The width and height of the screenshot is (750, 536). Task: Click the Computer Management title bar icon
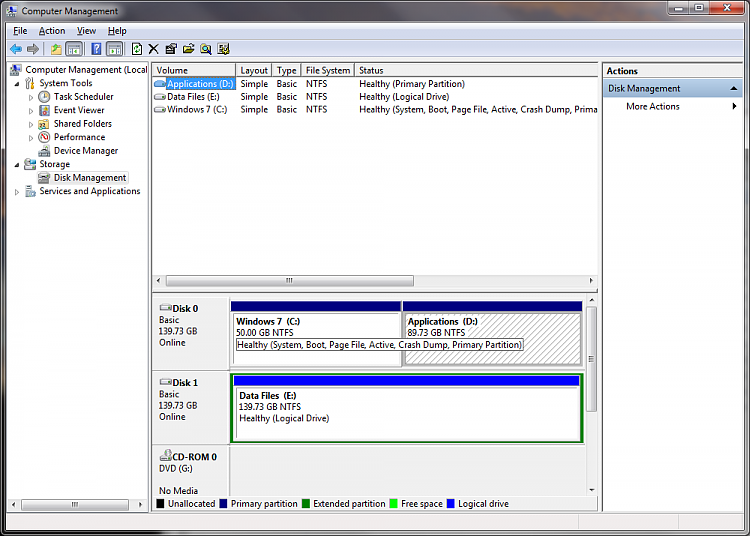[12, 11]
